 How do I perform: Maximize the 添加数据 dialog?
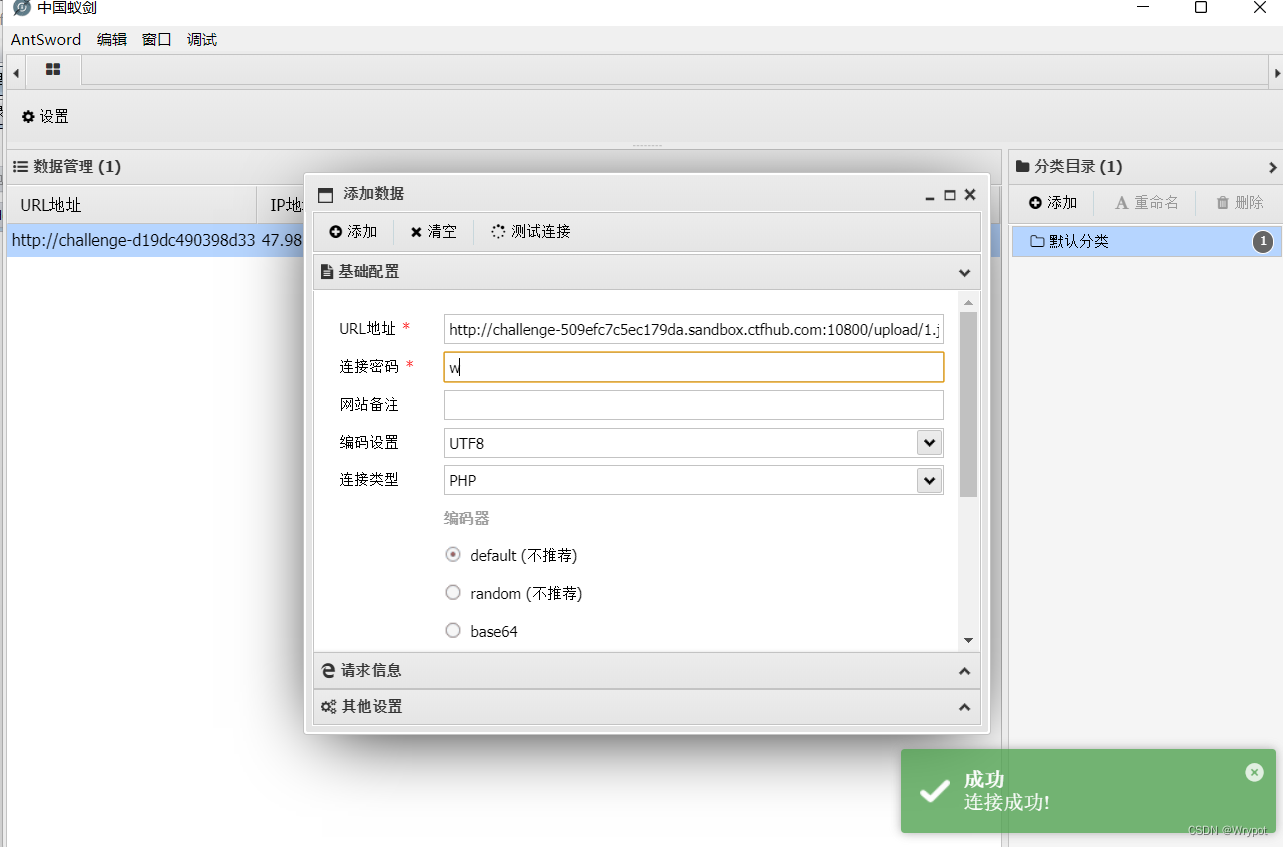pyautogui.click(x=950, y=195)
